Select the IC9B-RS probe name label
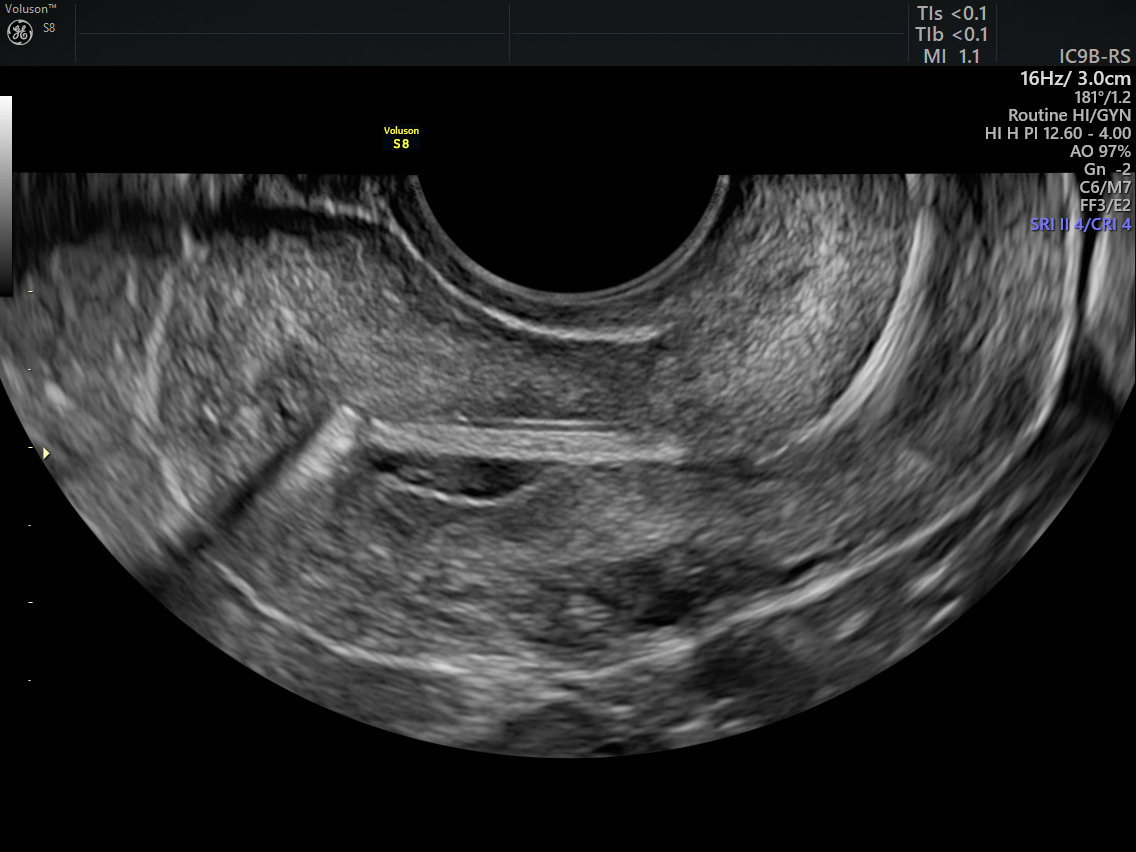Screen dimensions: 1136x852 pyautogui.click(x=1094, y=56)
